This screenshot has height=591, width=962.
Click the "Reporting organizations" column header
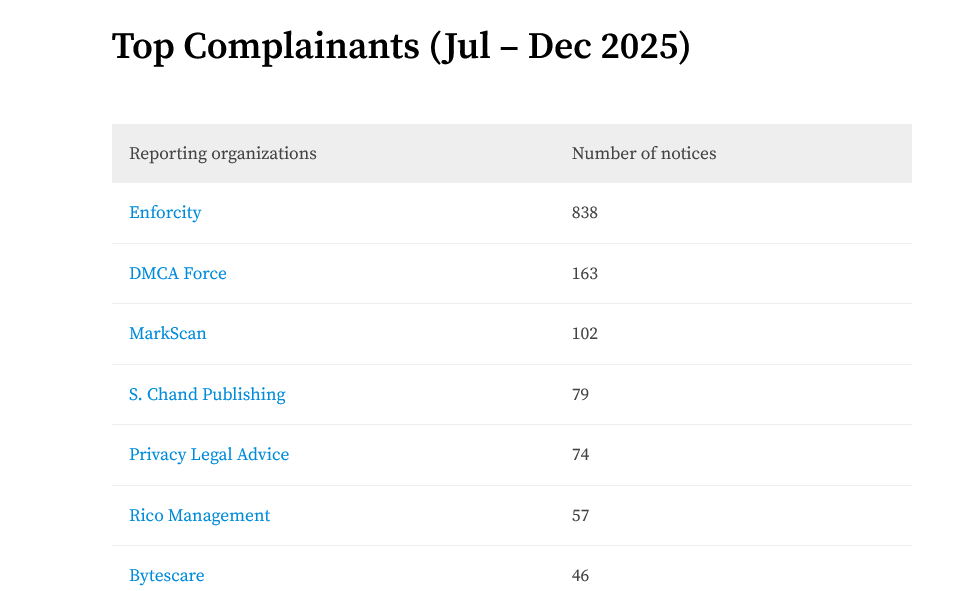tap(223, 154)
